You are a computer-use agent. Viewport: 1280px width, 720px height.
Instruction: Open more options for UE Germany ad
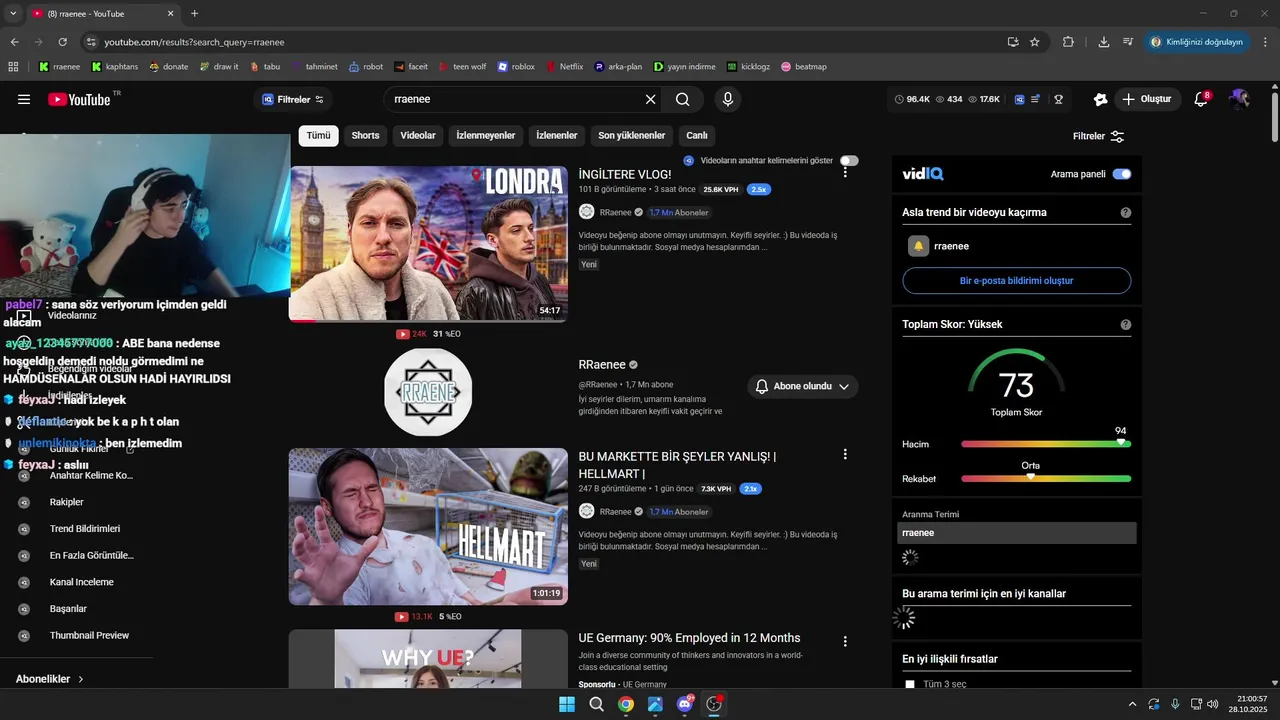(845, 641)
